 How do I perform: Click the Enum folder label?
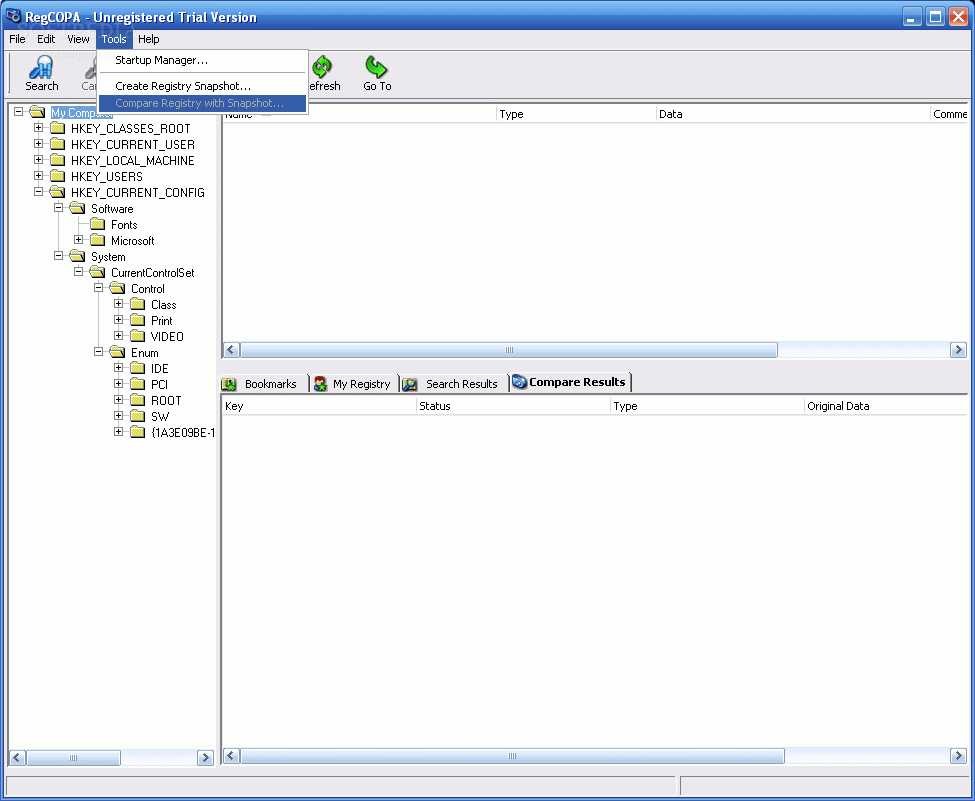tap(145, 353)
